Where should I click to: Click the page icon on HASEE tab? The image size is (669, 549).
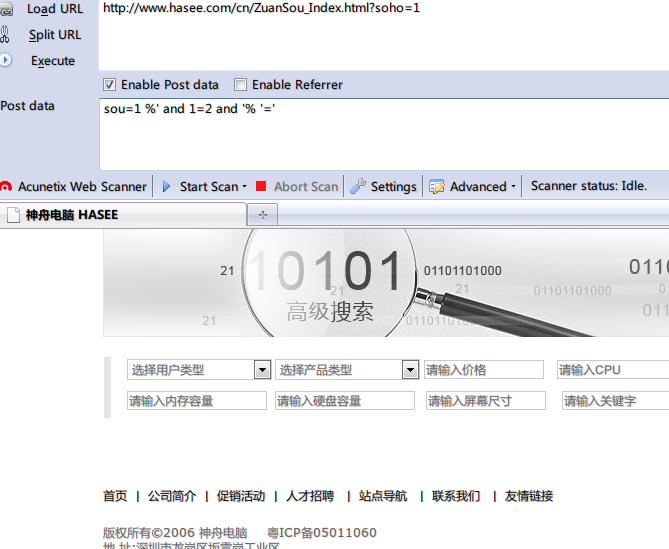coord(13,215)
